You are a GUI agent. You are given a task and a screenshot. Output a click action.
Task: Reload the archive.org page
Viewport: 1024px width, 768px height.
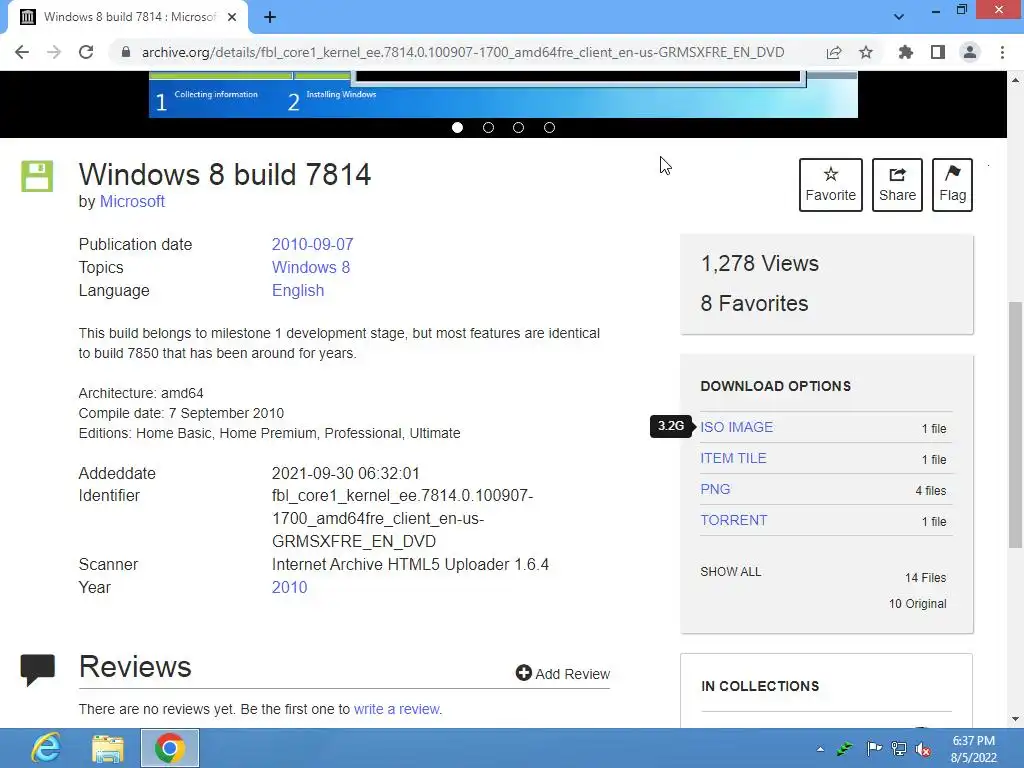coord(86,52)
